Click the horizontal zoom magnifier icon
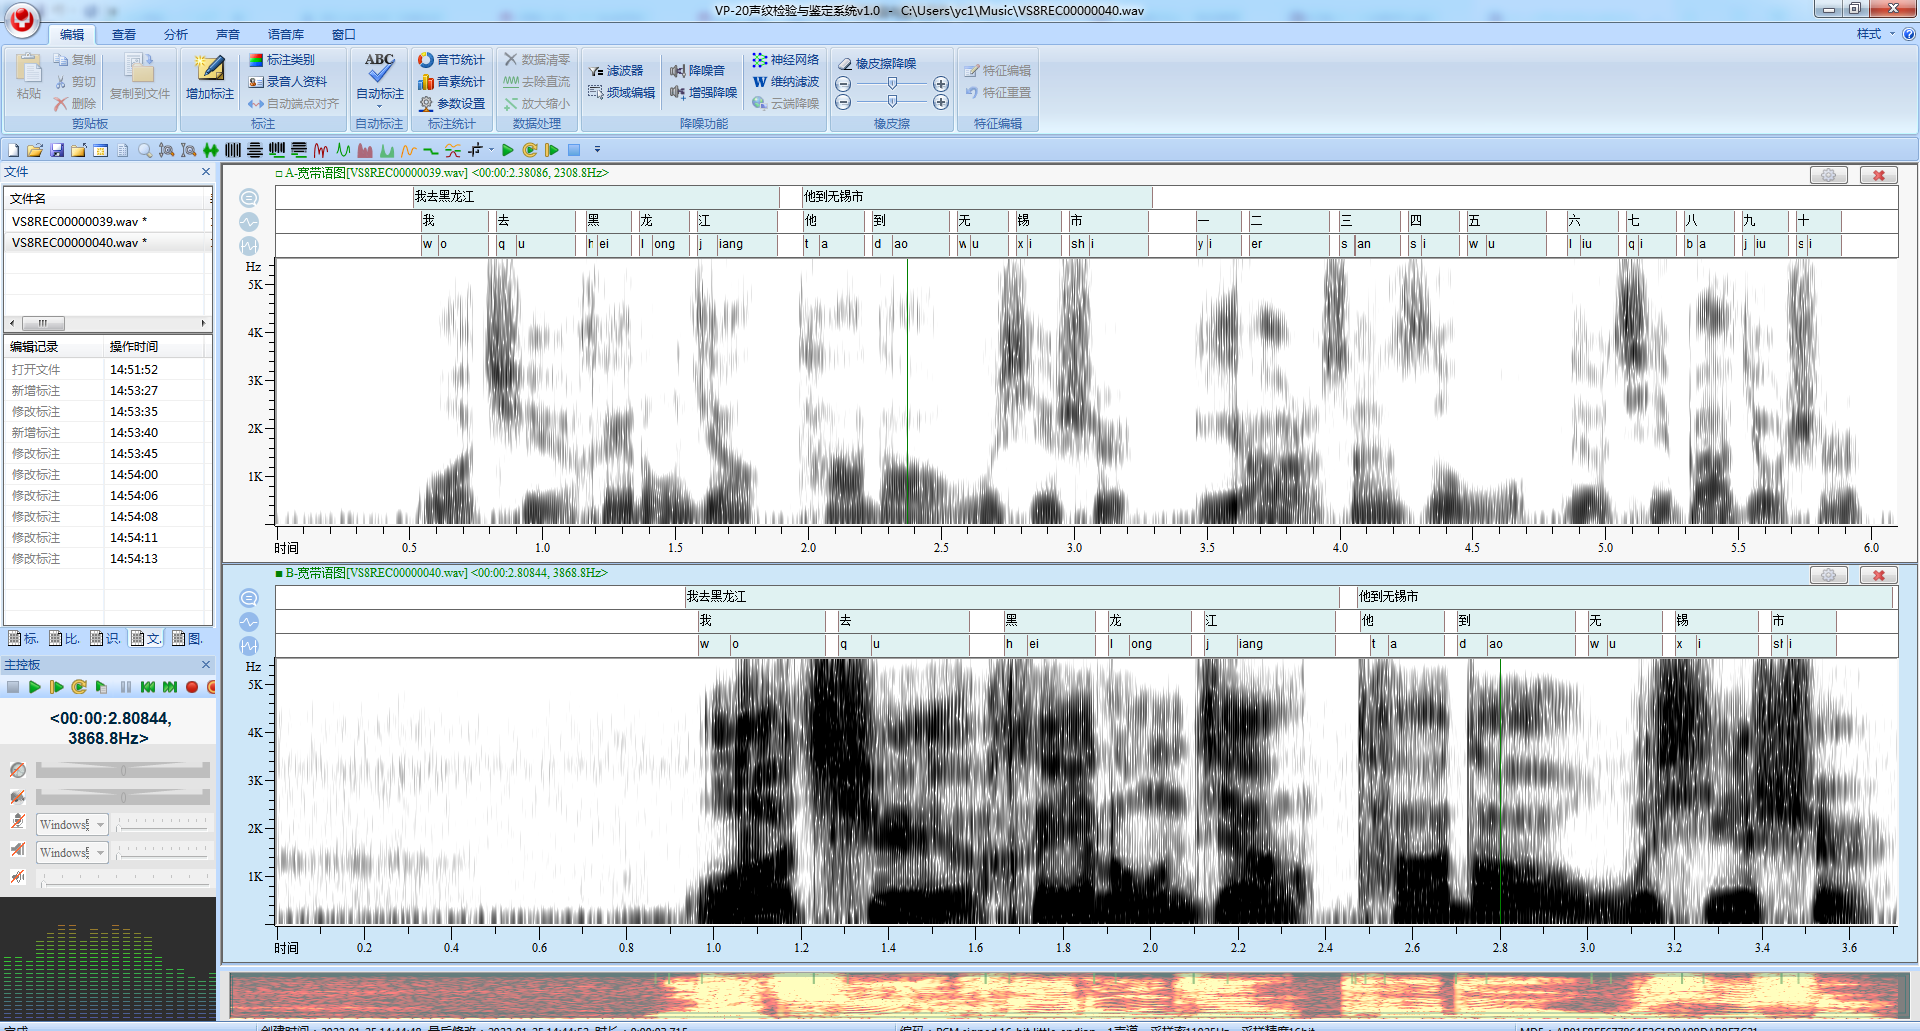 coord(189,150)
